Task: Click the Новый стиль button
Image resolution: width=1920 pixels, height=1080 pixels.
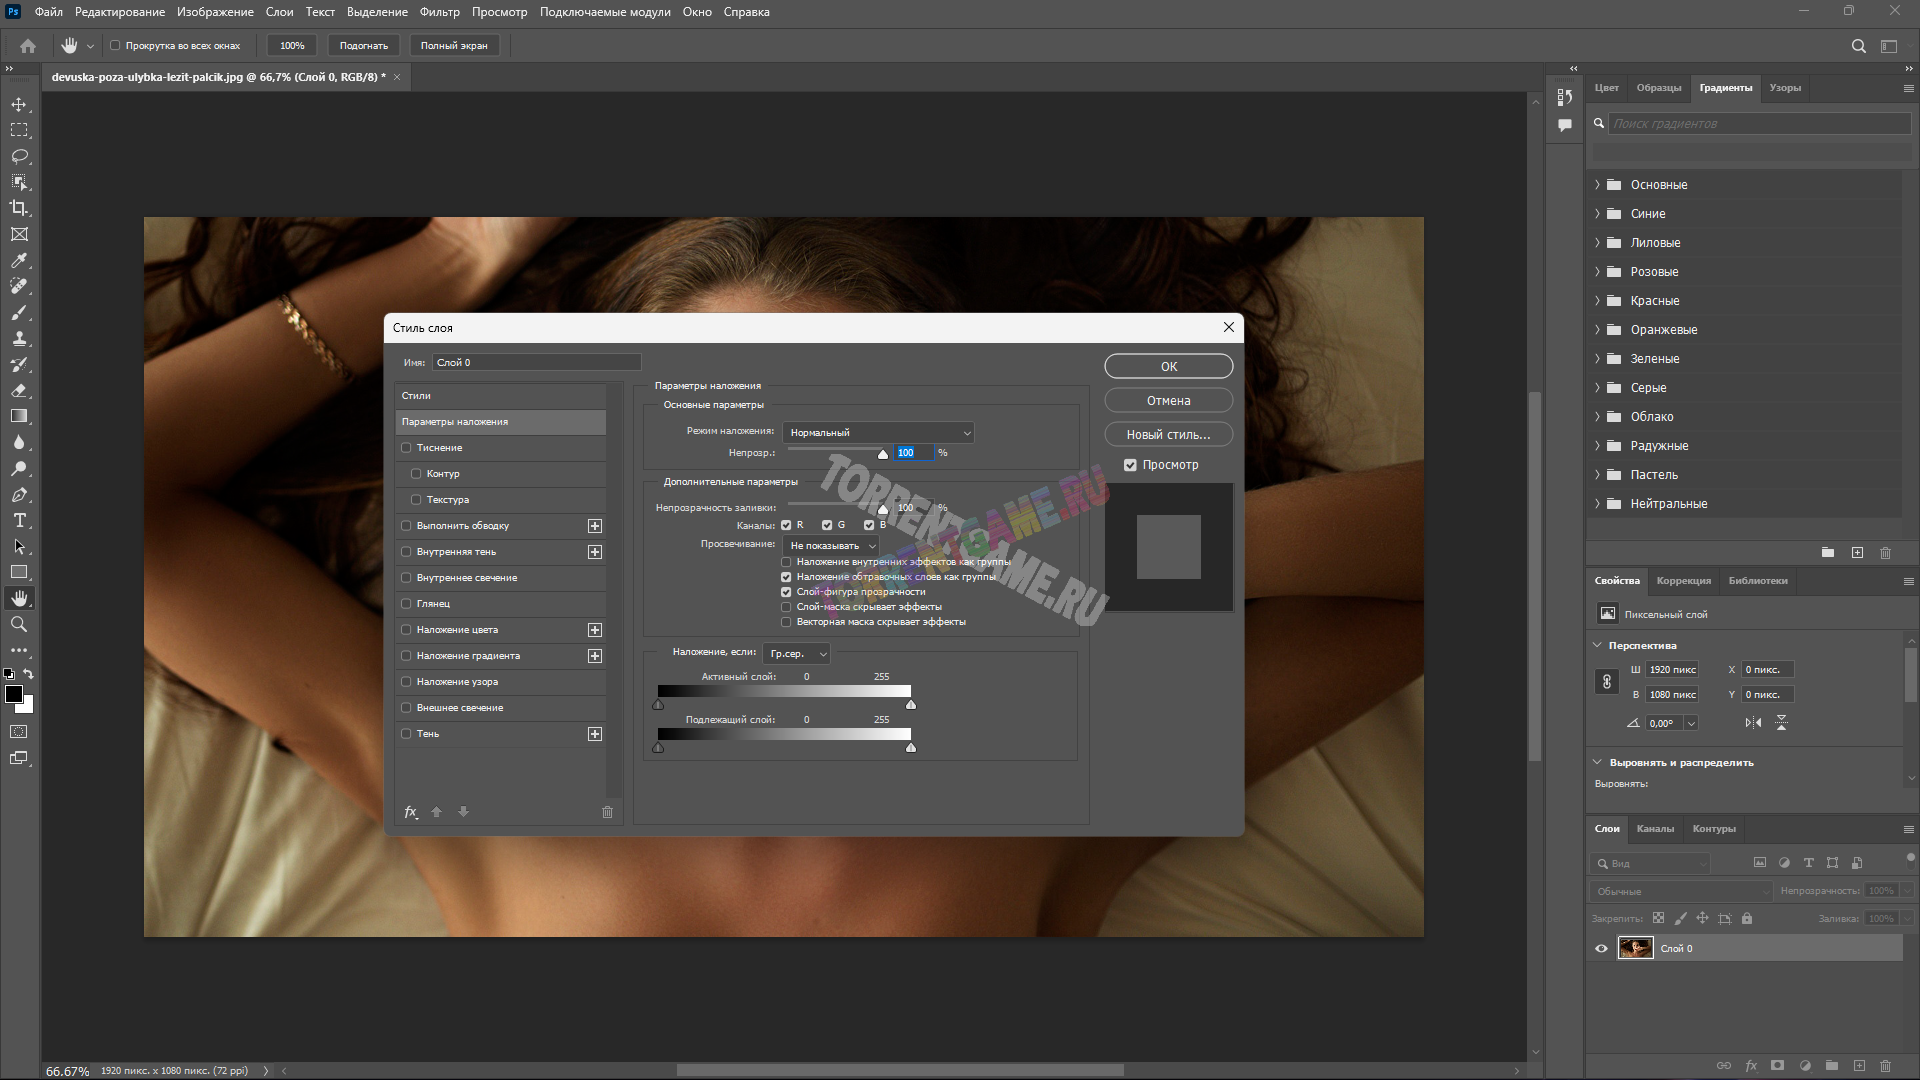Action: pos(1168,435)
